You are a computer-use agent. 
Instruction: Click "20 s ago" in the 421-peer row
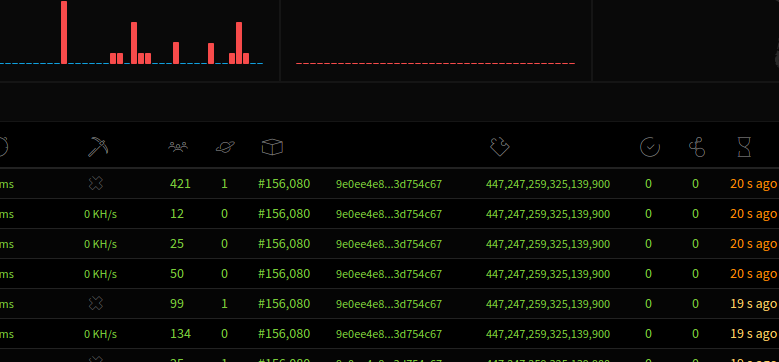(754, 184)
